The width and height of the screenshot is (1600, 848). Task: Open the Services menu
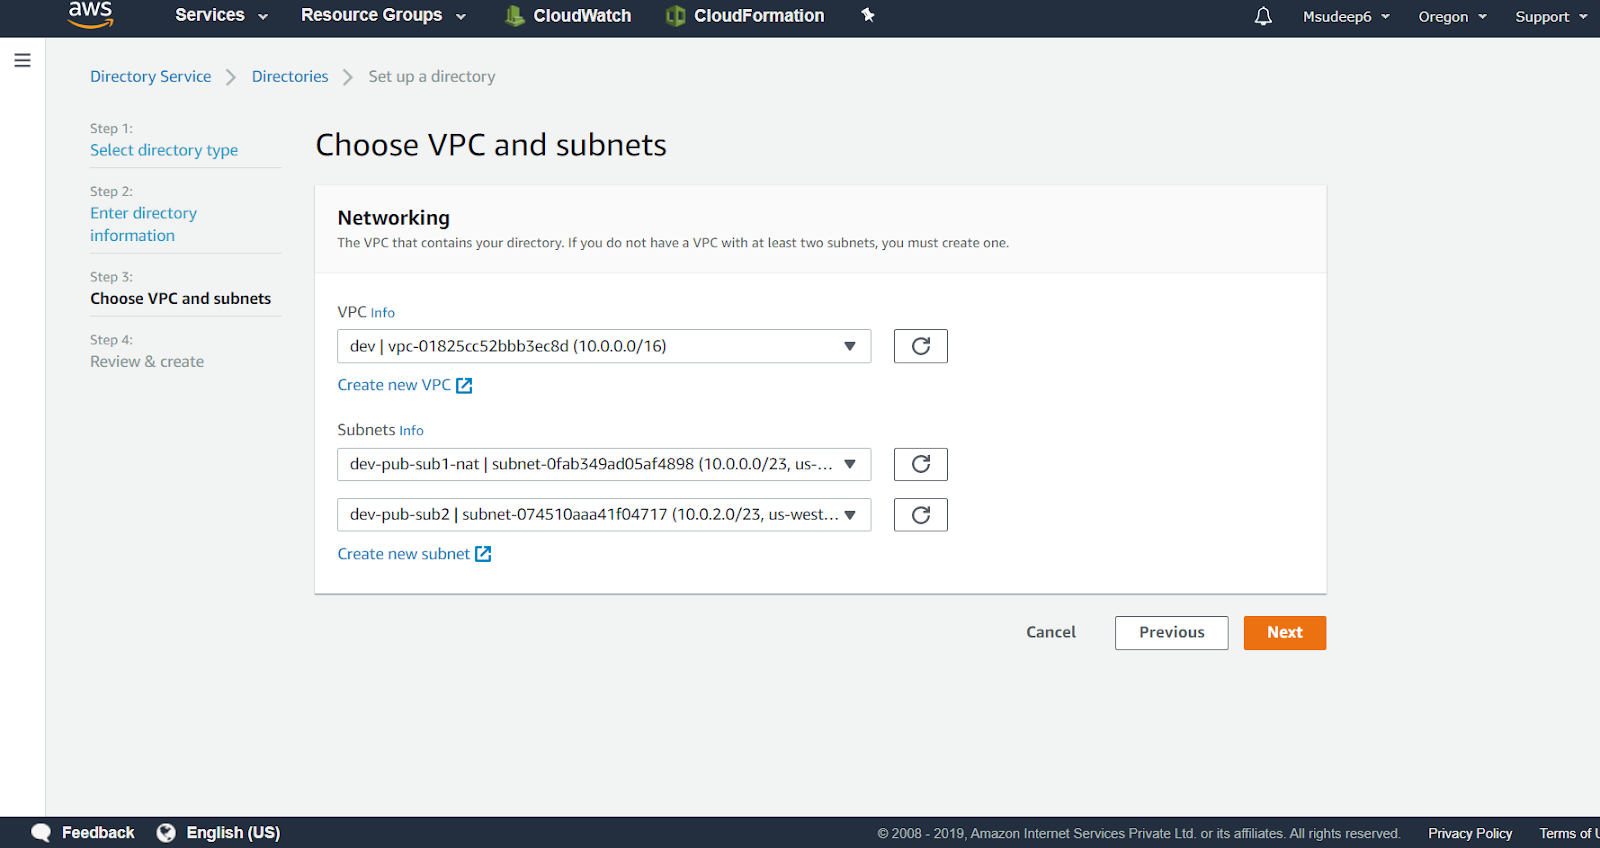tap(221, 15)
